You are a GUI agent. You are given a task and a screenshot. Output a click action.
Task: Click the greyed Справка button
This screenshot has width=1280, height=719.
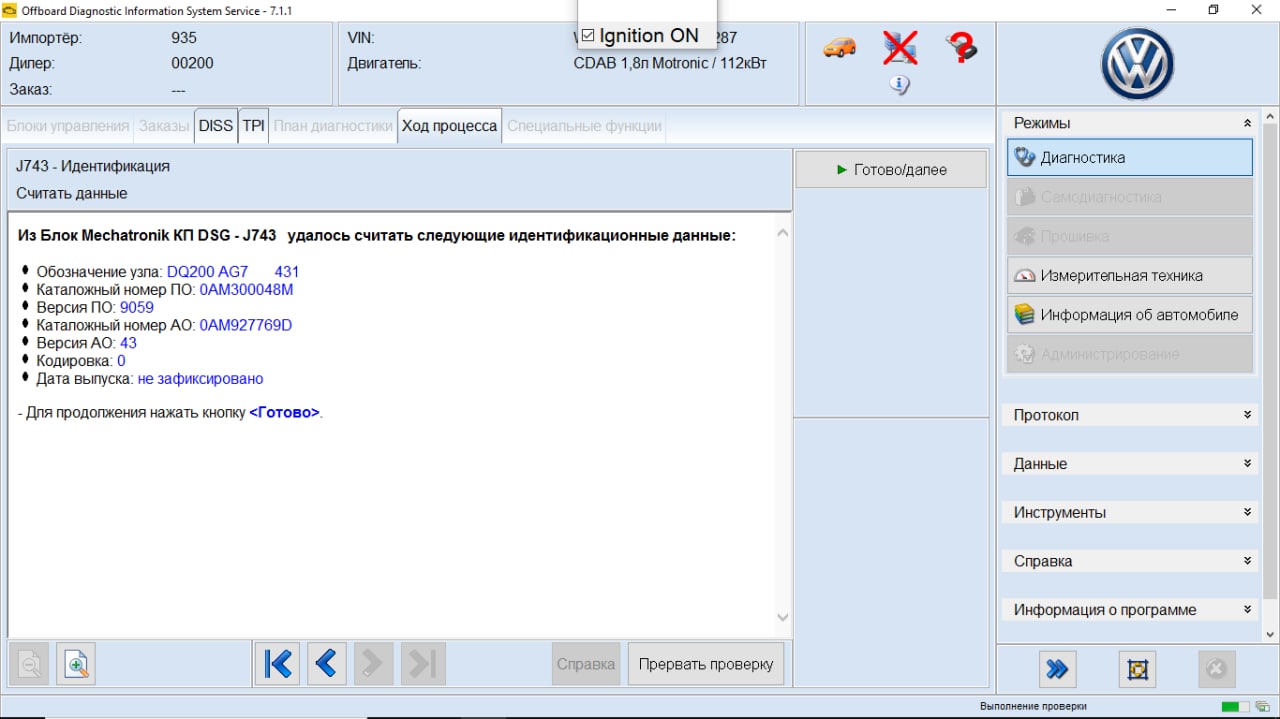coord(585,664)
